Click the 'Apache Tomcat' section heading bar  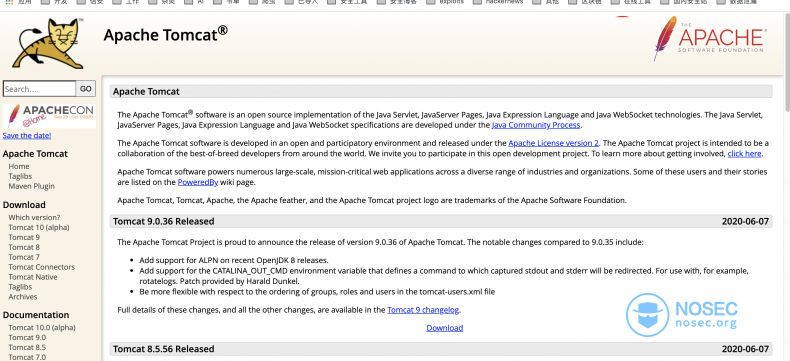click(441, 92)
